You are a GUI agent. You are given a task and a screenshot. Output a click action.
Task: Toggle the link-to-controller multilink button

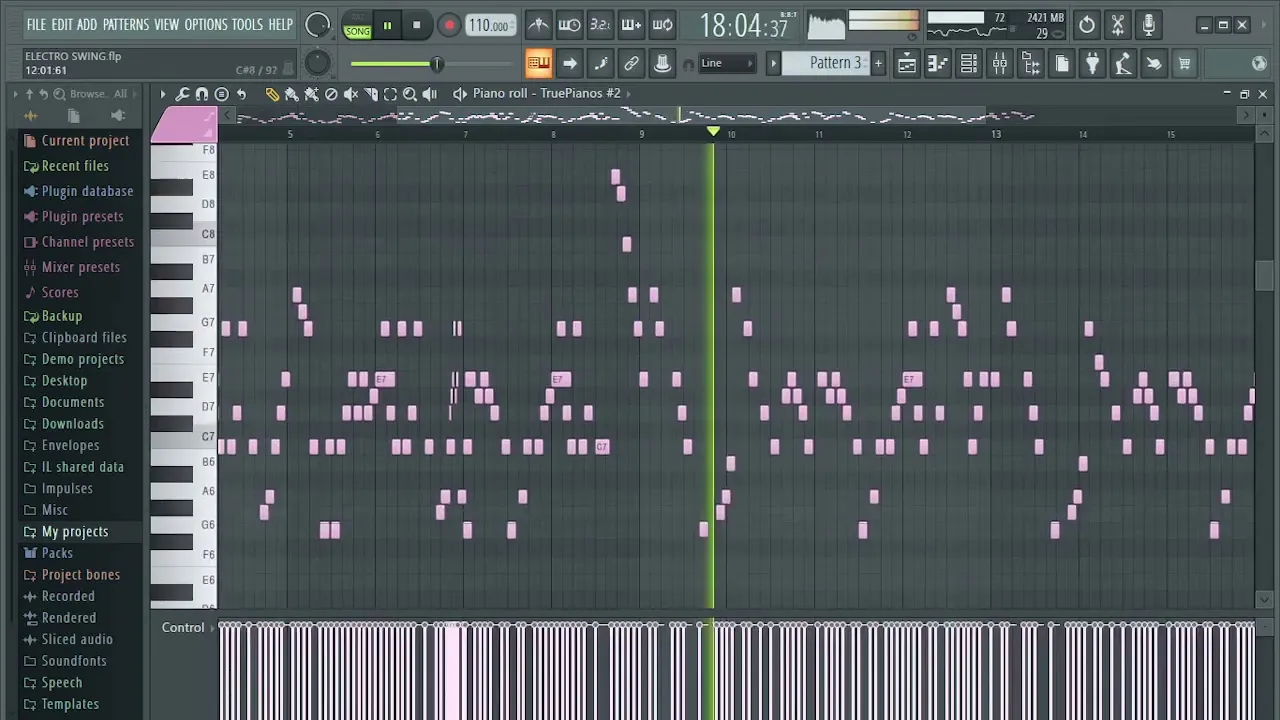631,64
